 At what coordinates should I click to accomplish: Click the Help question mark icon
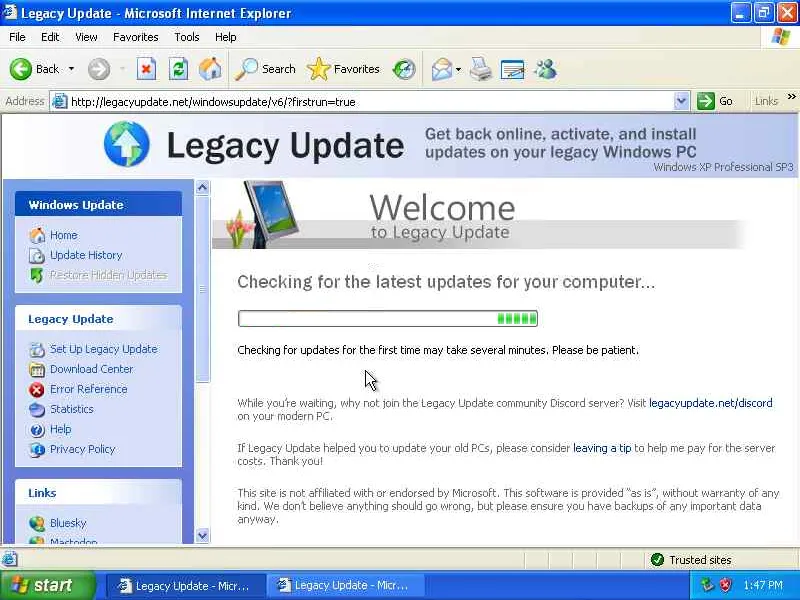(x=37, y=430)
